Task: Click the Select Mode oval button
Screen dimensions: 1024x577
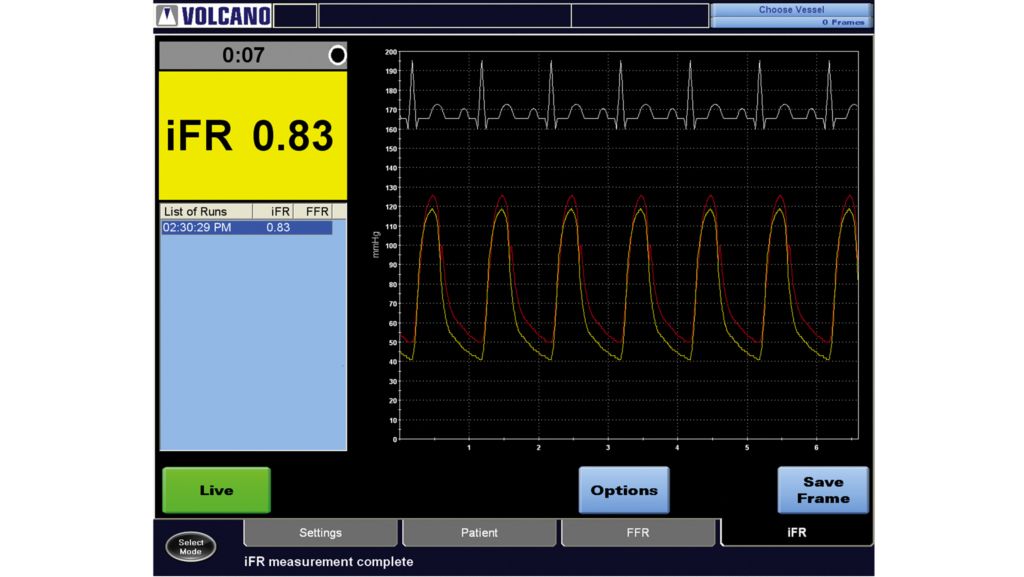Action: point(191,547)
